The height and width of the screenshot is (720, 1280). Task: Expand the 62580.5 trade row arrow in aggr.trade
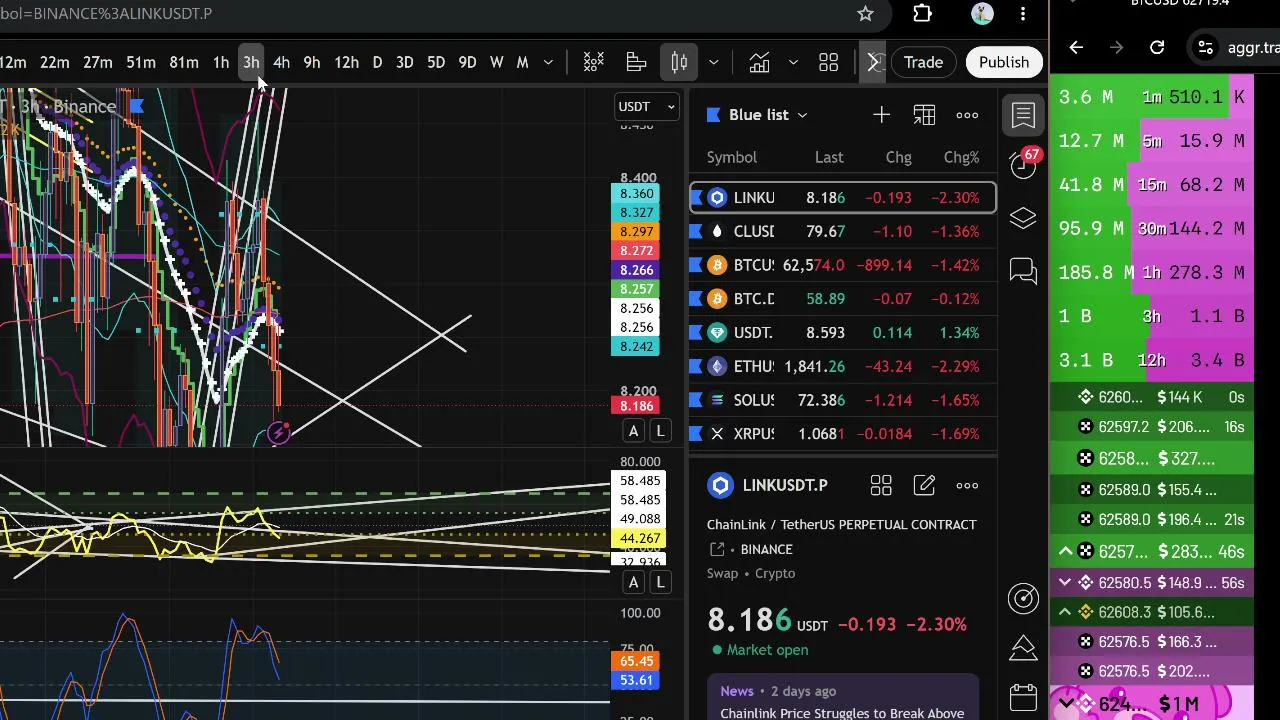point(1065,582)
